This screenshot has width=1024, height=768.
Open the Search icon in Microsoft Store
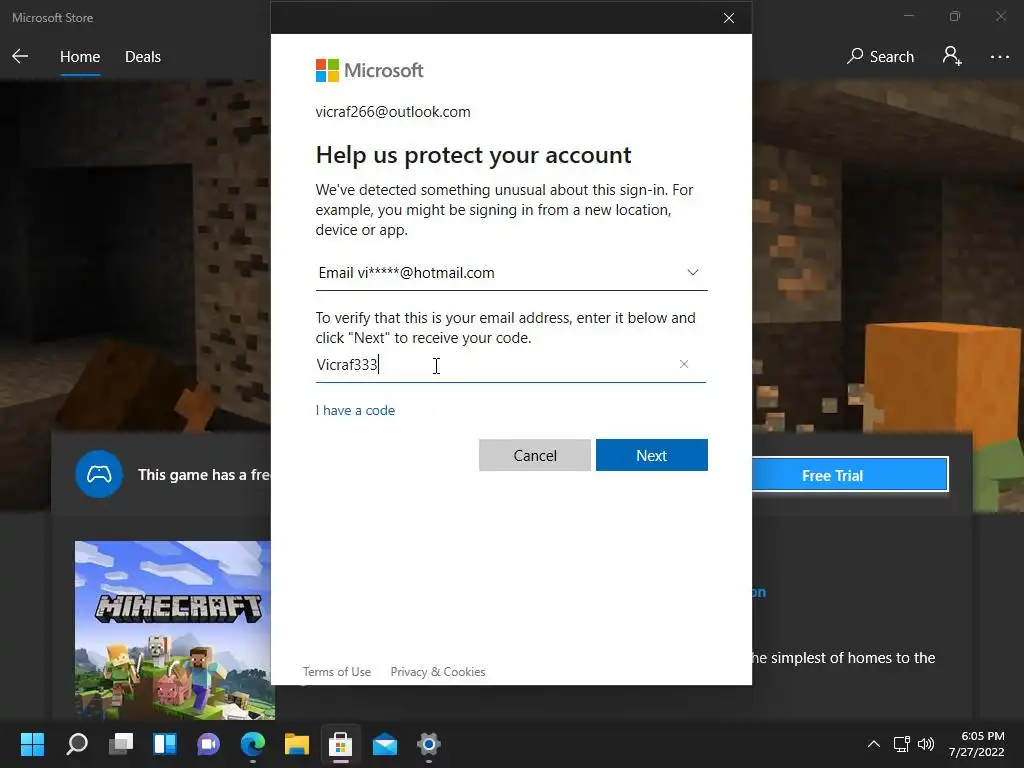click(x=854, y=56)
